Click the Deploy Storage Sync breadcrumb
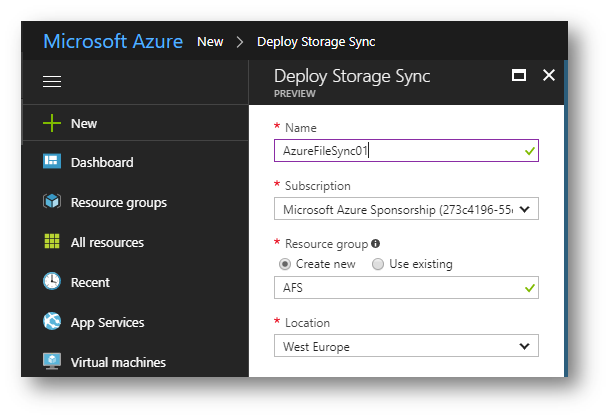This screenshot has width=610, height=419. [x=316, y=42]
